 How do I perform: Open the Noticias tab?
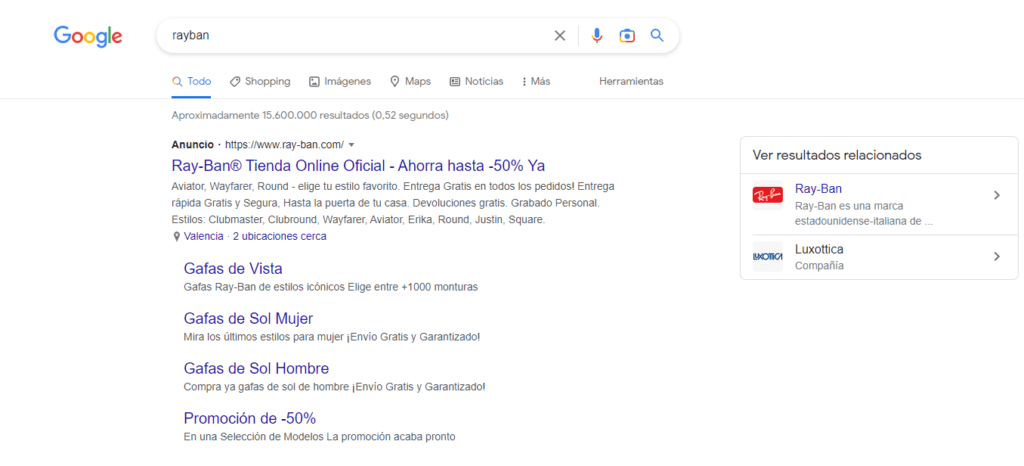(x=476, y=82)
